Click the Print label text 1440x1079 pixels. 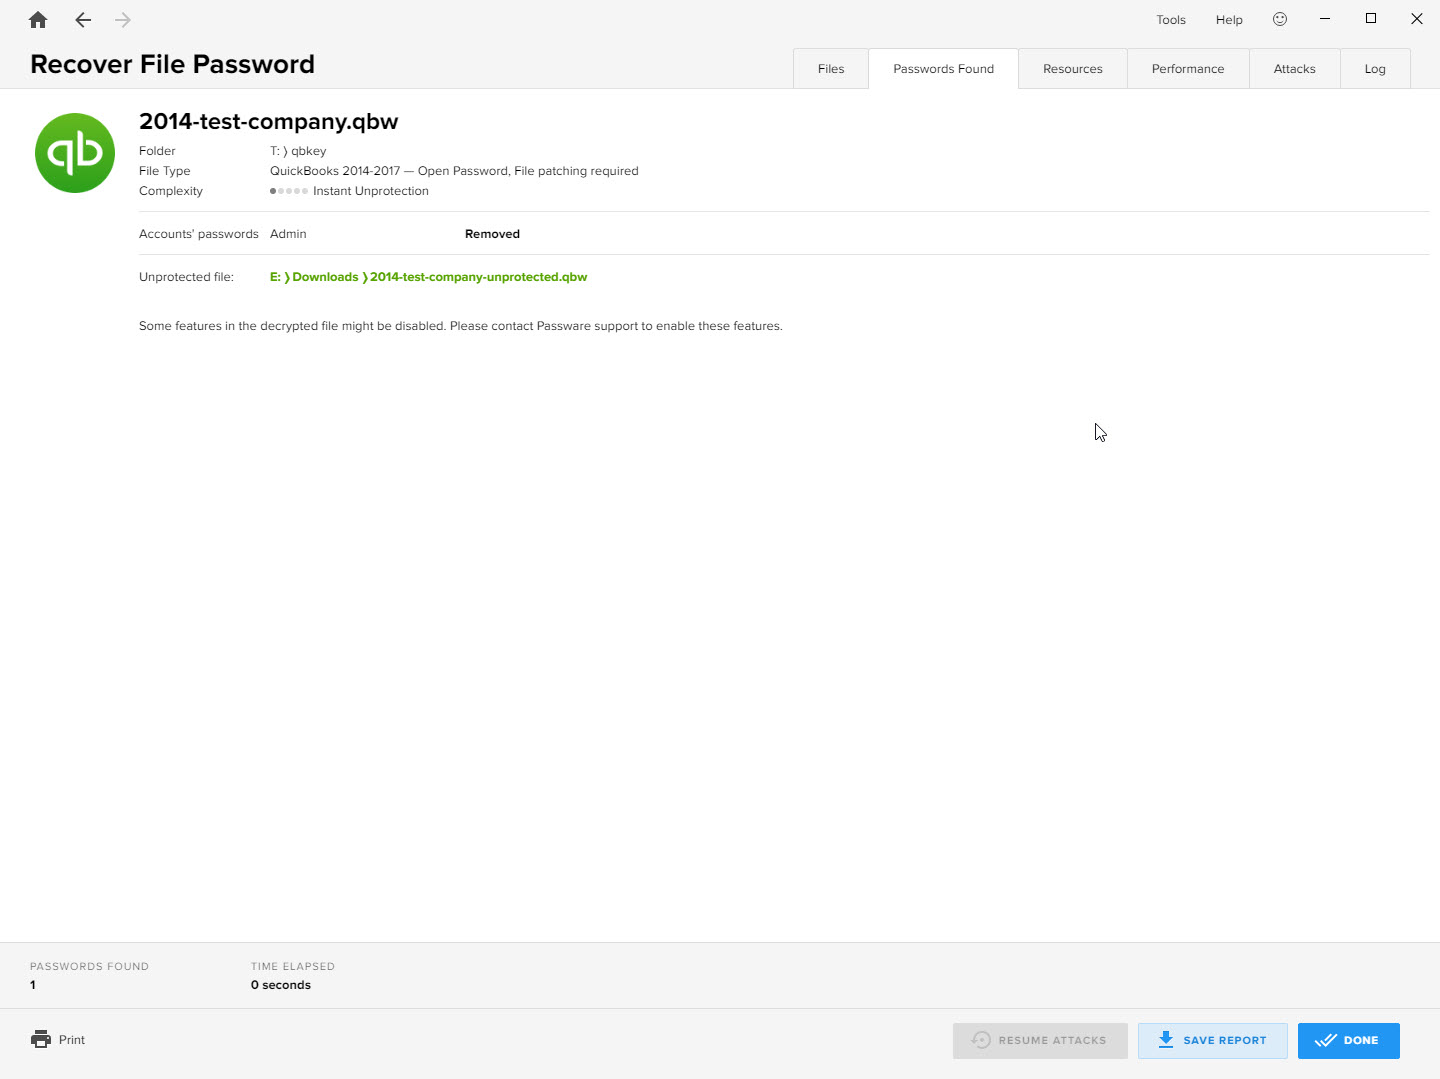click(72, 1040)
